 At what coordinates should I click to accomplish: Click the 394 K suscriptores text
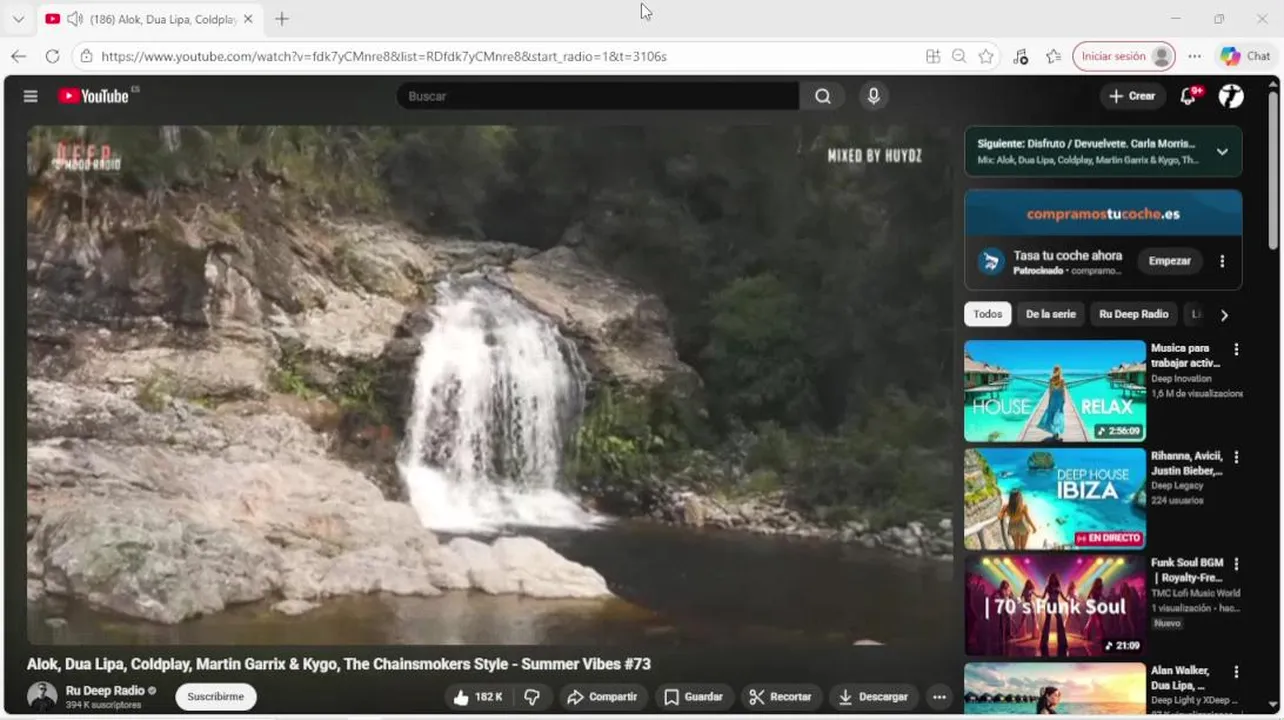coord(103,705)
